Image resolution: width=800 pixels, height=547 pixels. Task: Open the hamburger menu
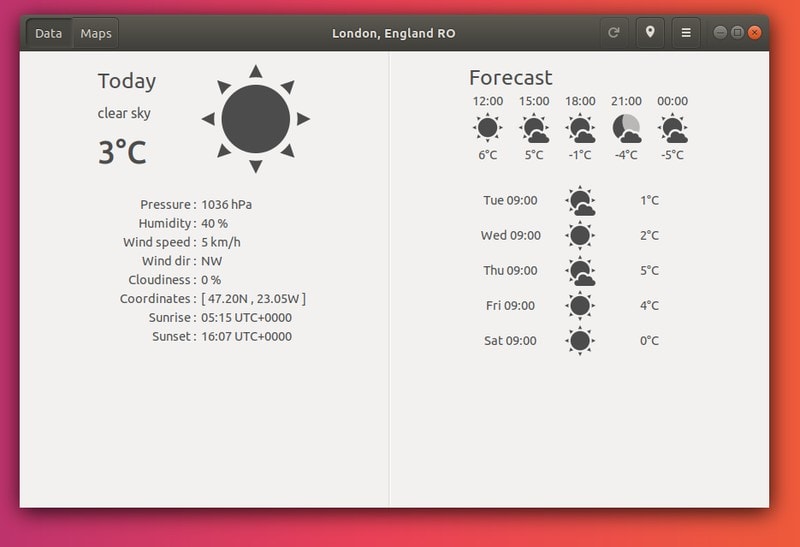686,33
